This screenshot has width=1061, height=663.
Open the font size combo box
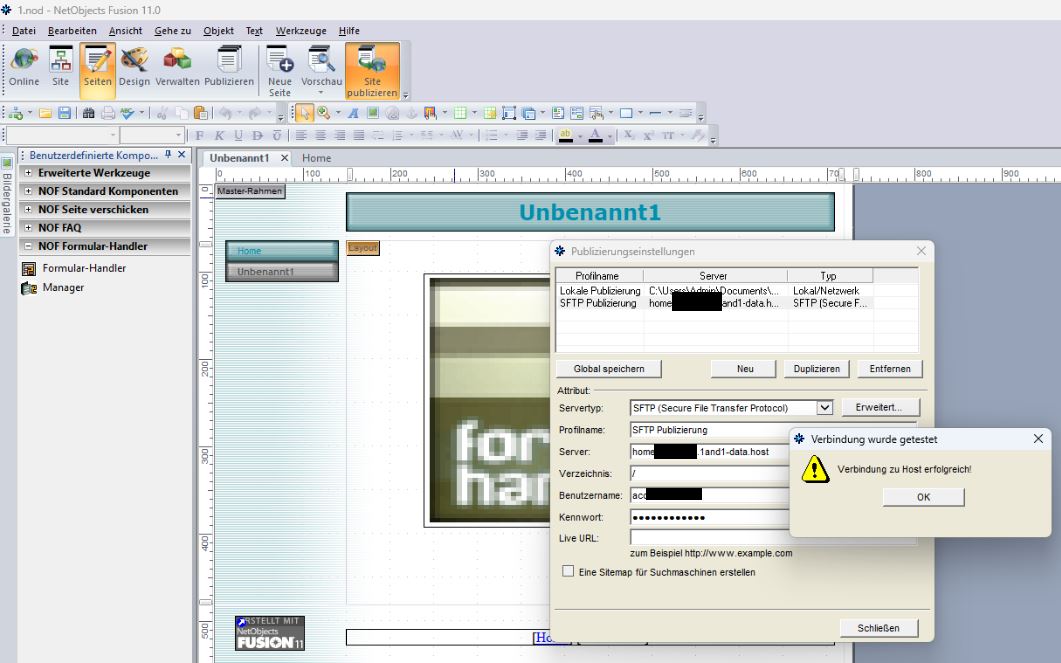tap(152, 135)
